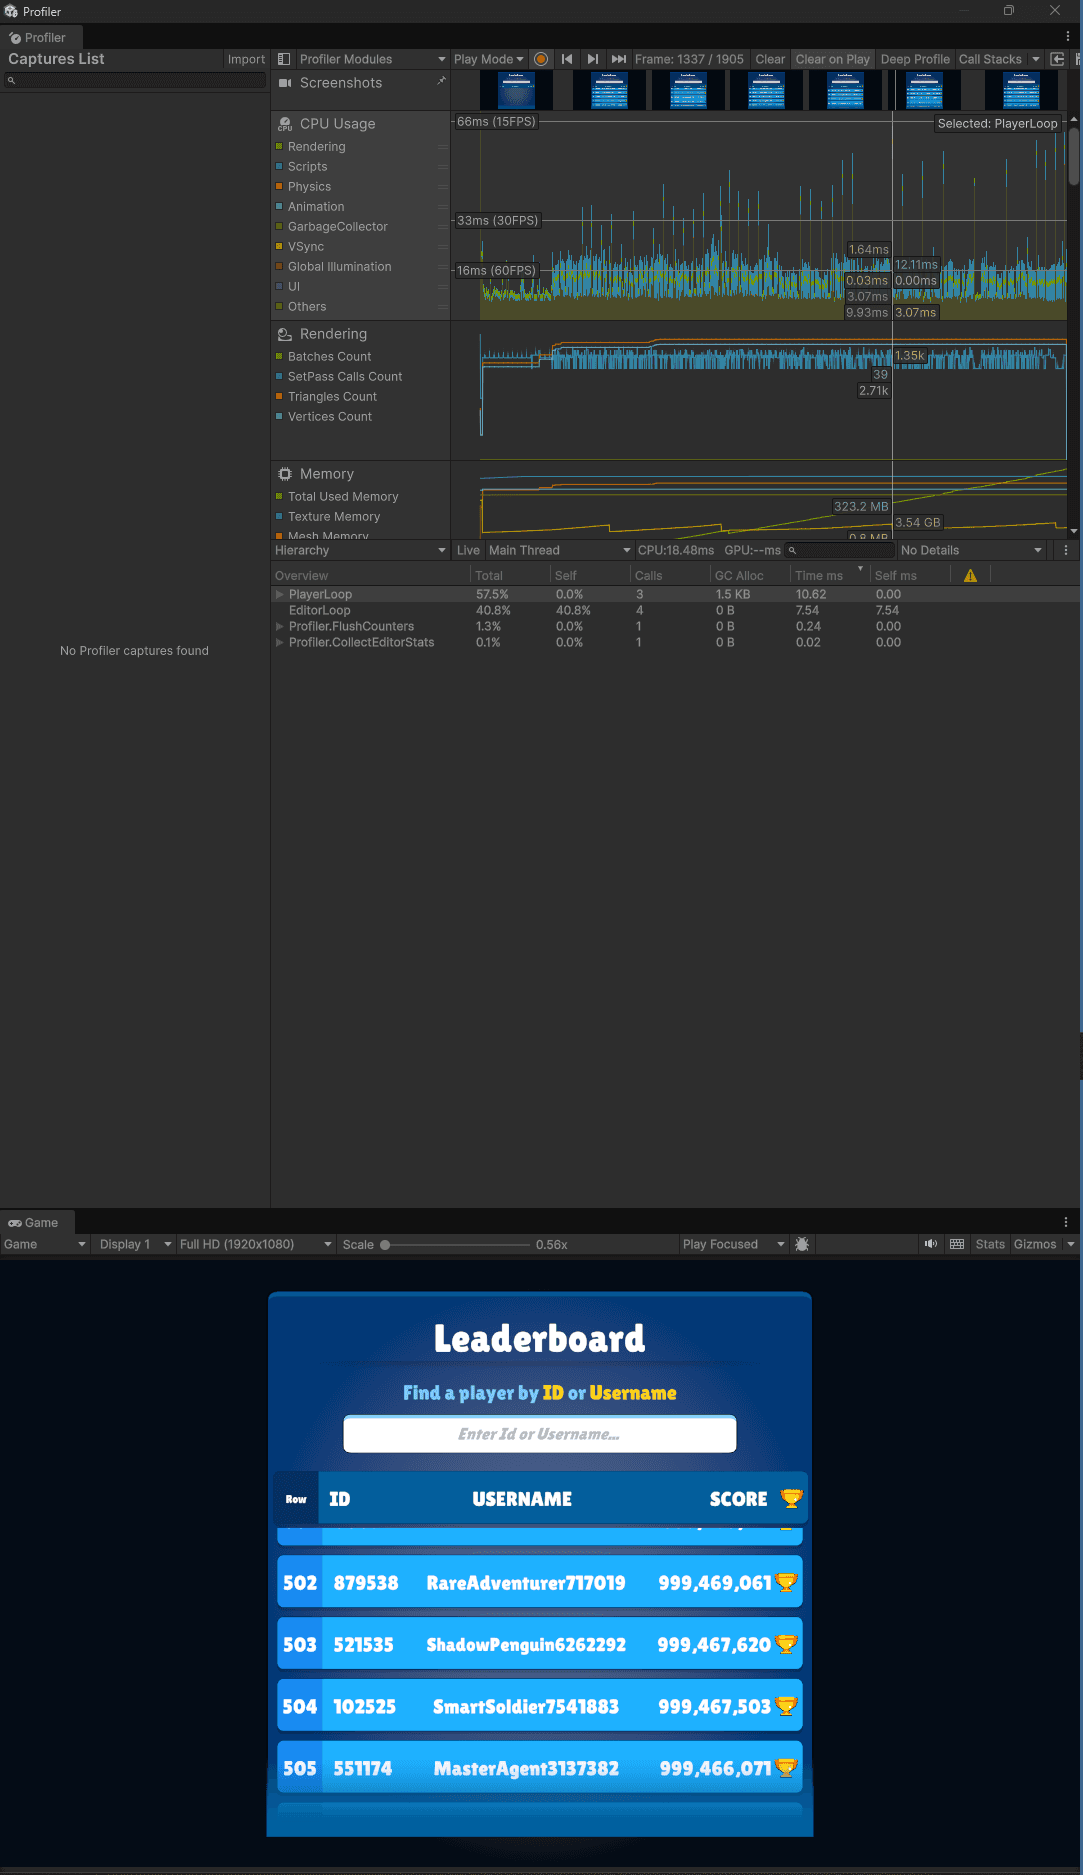Click the trophy on SmartSoldier7541883 row
Screen dimensions: 1083x1875
pos(787,1706)
